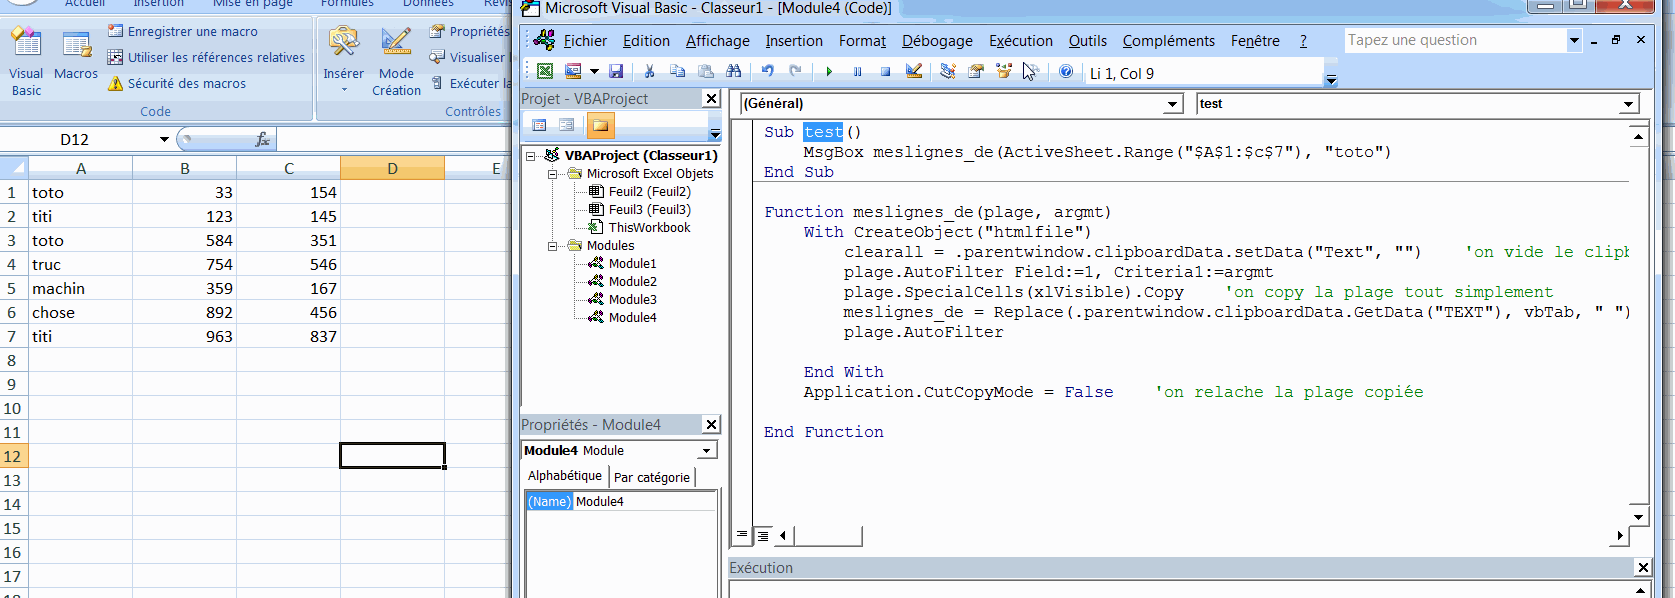Open Find with the binoculars icon
This screenshot has width=1675, height=598.
[x=733, y=71]
